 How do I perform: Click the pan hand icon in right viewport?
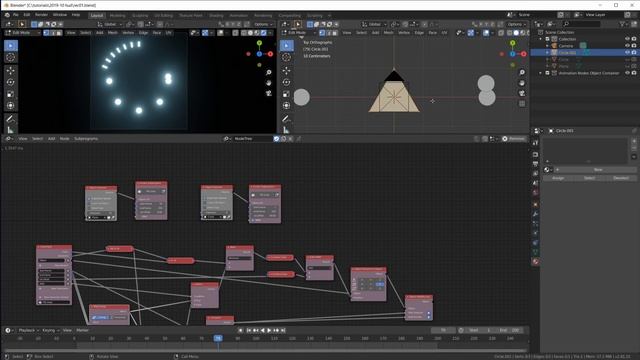[522, 83]
